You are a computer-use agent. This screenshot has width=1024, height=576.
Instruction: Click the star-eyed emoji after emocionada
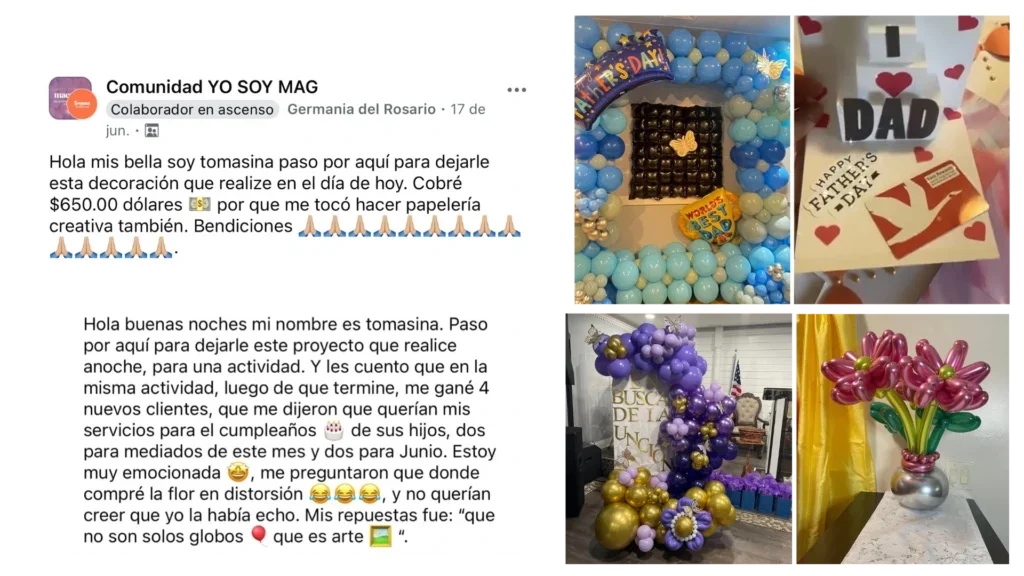point(238,472)
